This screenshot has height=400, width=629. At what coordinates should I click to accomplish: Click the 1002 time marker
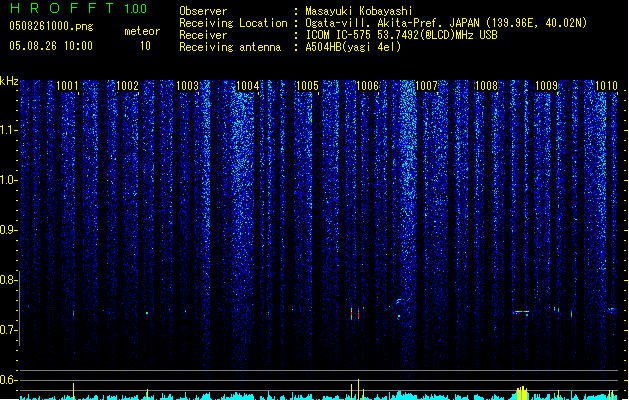(x=127, y=86)
